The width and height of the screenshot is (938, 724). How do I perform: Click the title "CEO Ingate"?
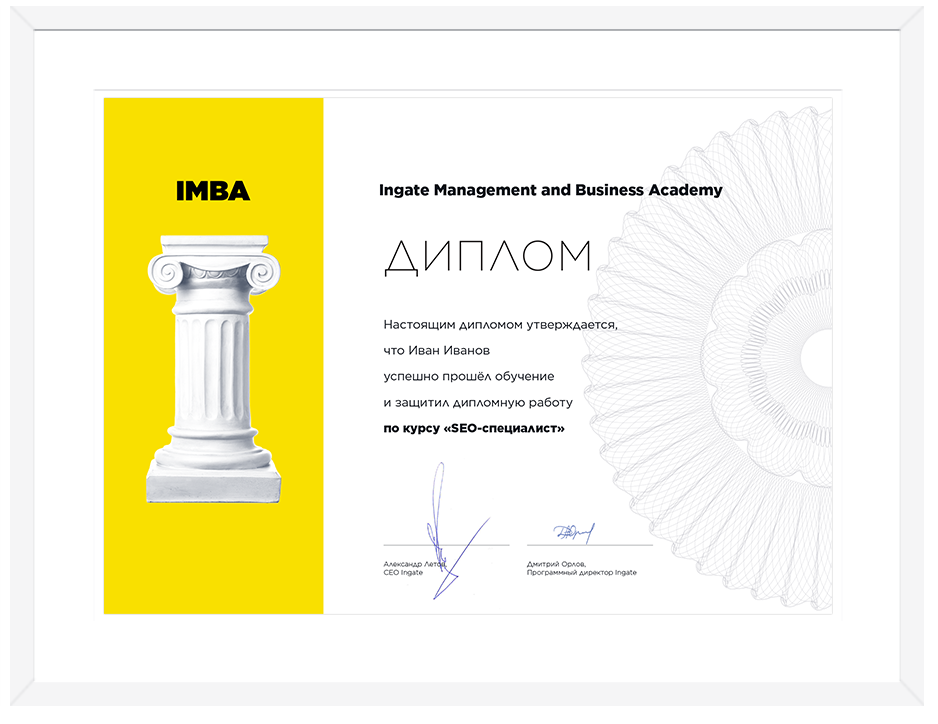[x=403, y=573]
